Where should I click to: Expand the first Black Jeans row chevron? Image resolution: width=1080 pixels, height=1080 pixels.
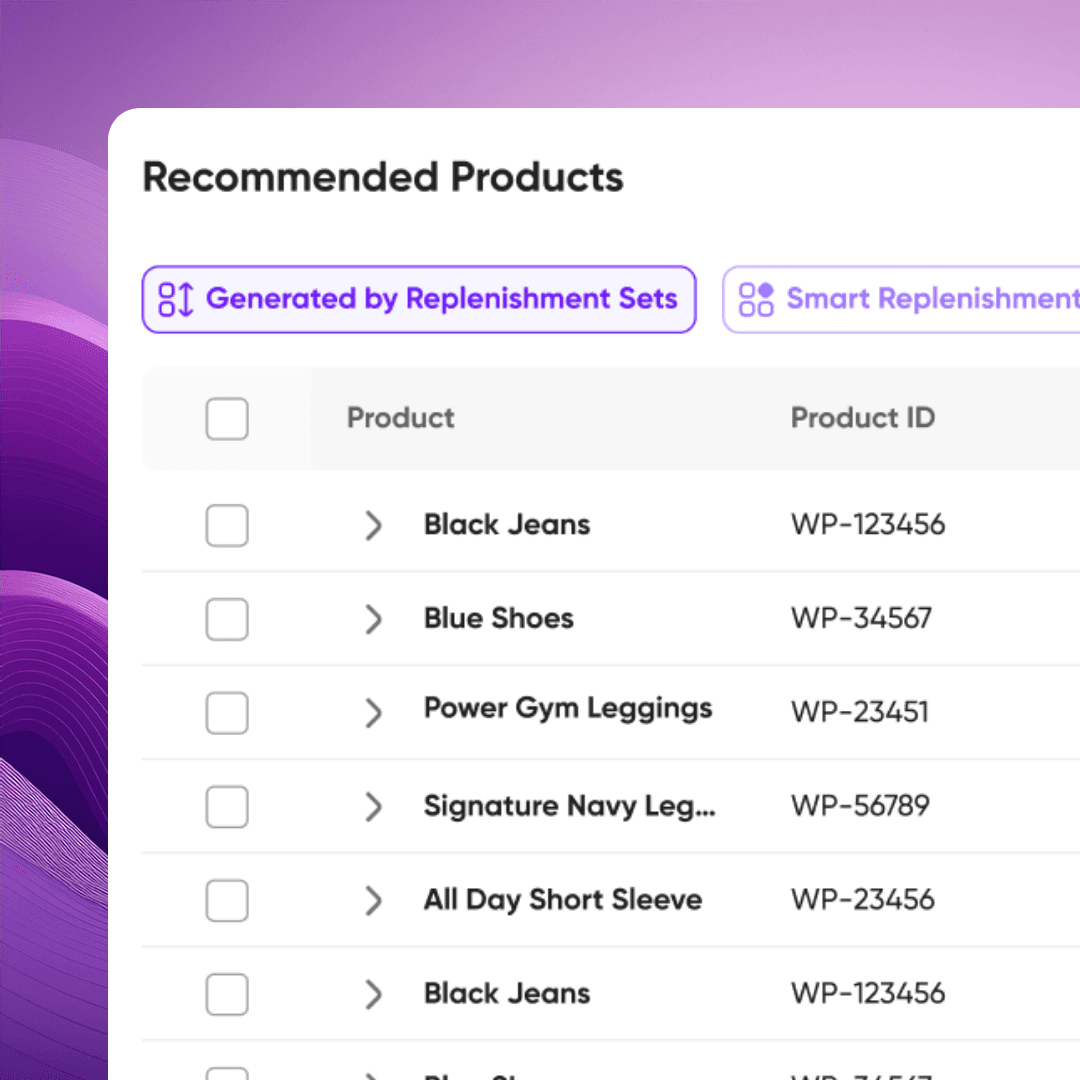(x=373, y=526)
